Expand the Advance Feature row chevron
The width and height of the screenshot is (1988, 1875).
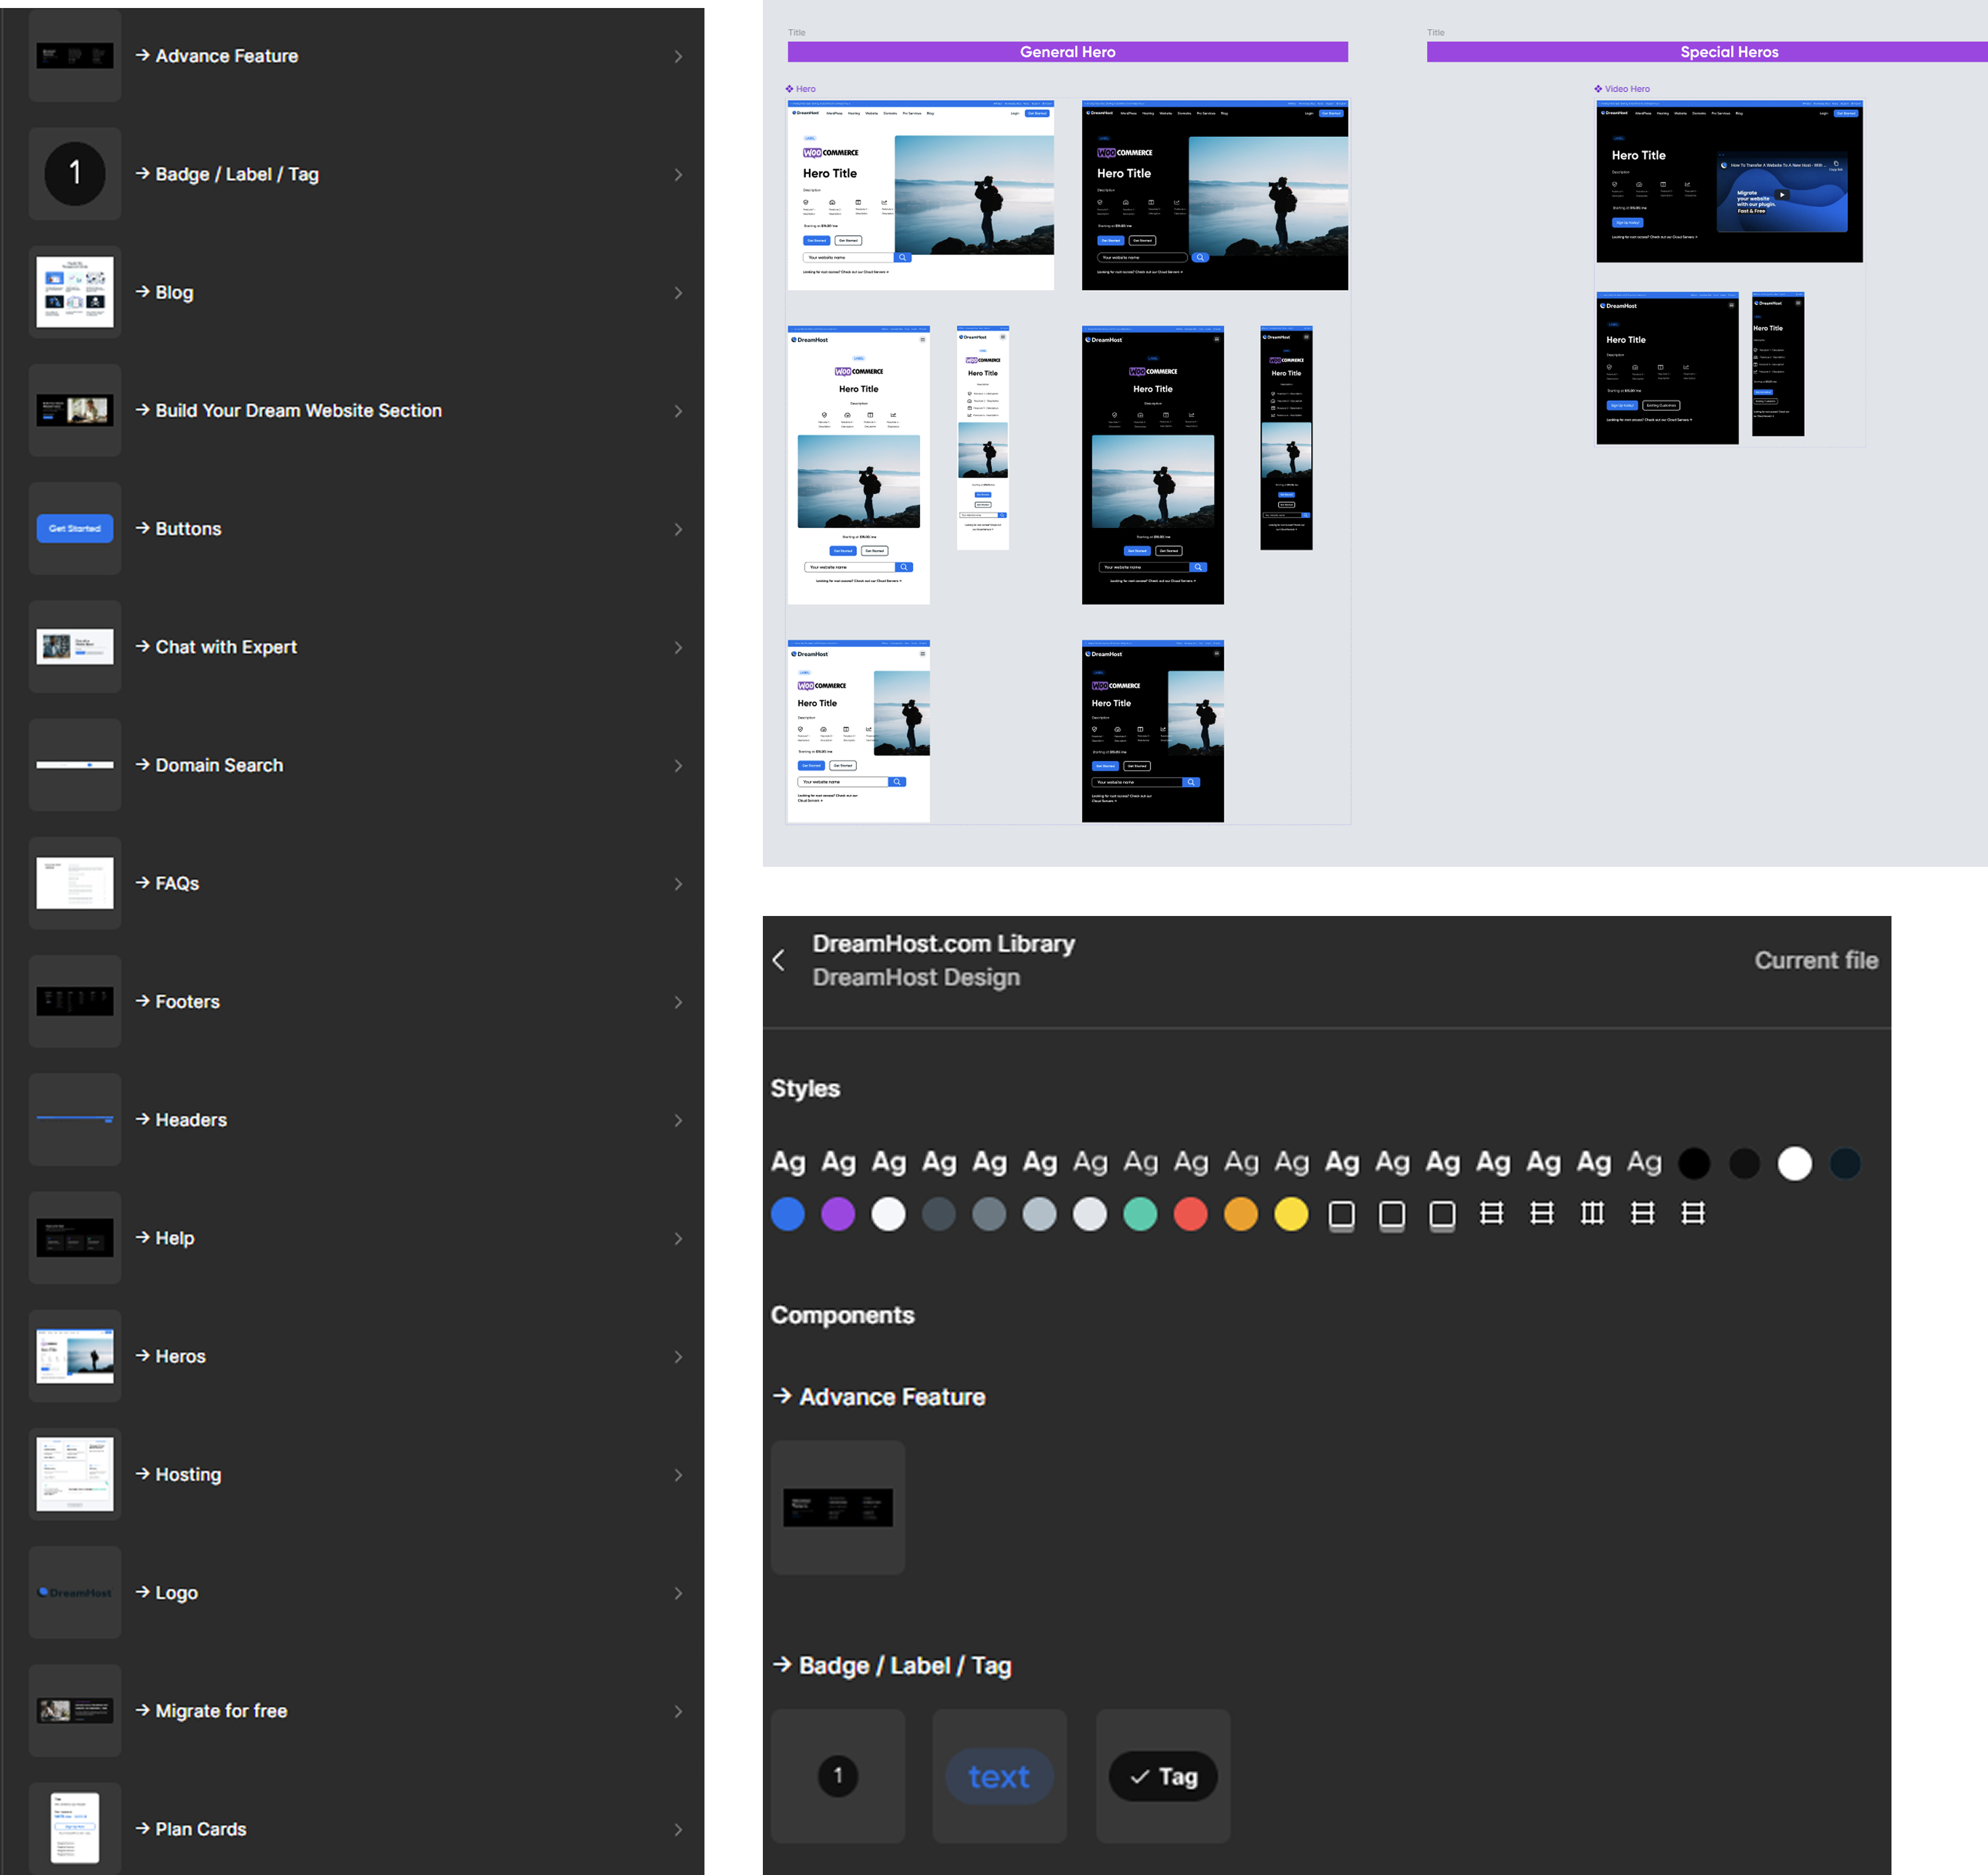click(678, 57)
